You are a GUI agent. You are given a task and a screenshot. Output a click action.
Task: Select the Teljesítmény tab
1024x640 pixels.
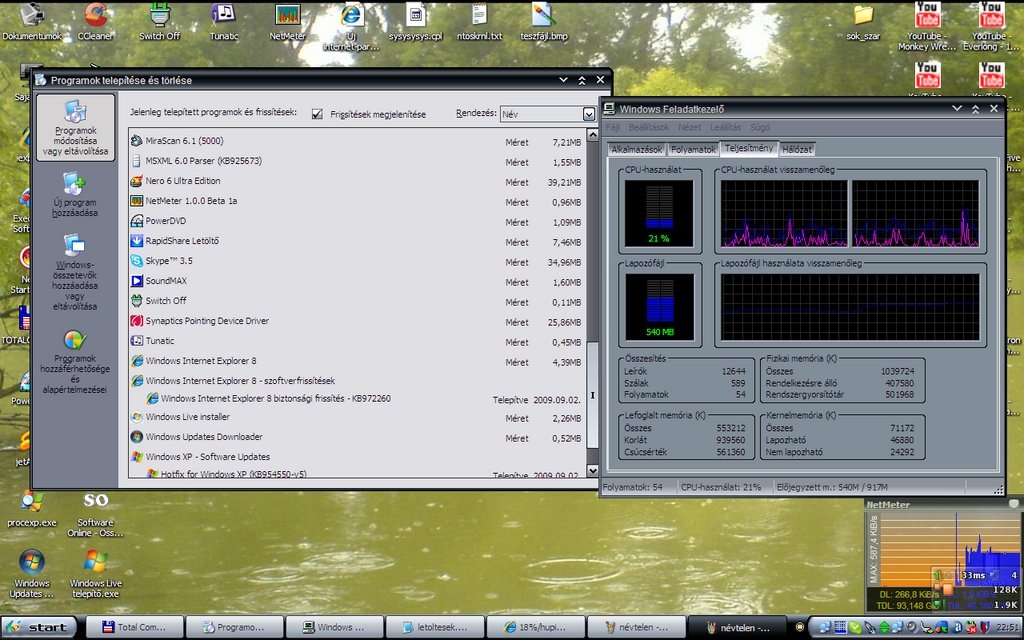point(748,148)
